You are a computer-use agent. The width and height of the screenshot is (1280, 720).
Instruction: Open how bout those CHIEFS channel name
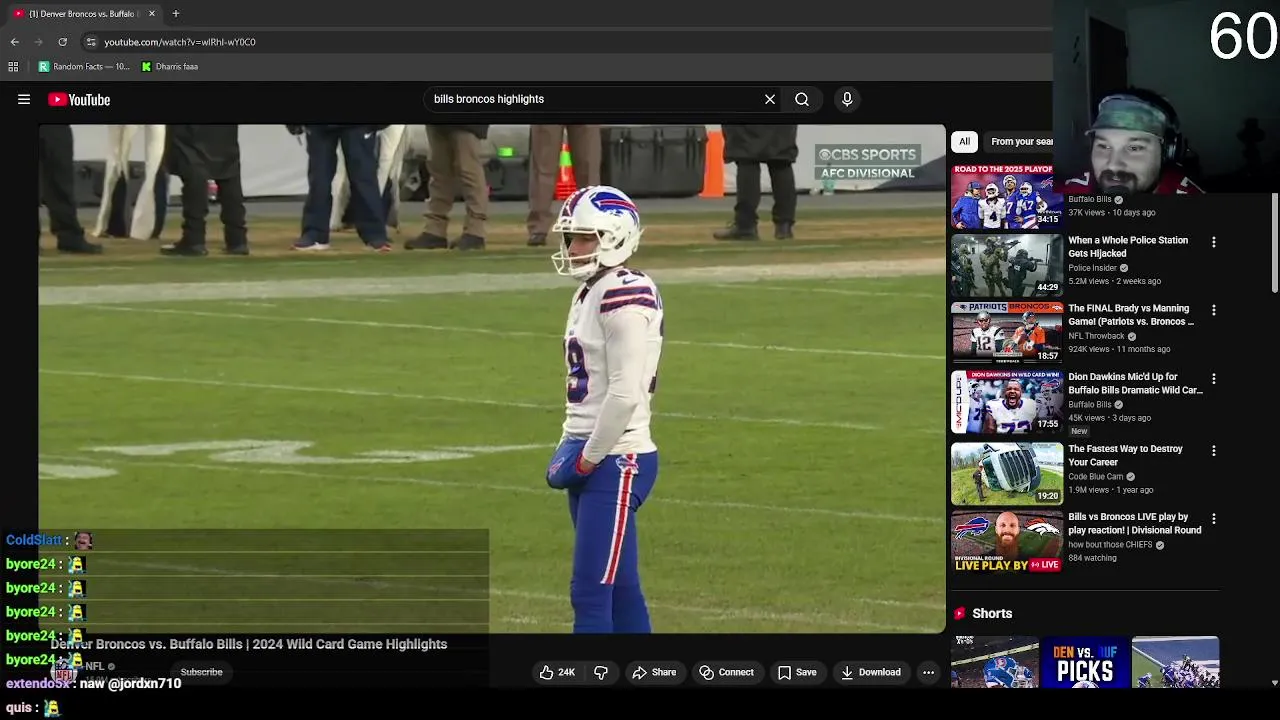point(1110,545)
